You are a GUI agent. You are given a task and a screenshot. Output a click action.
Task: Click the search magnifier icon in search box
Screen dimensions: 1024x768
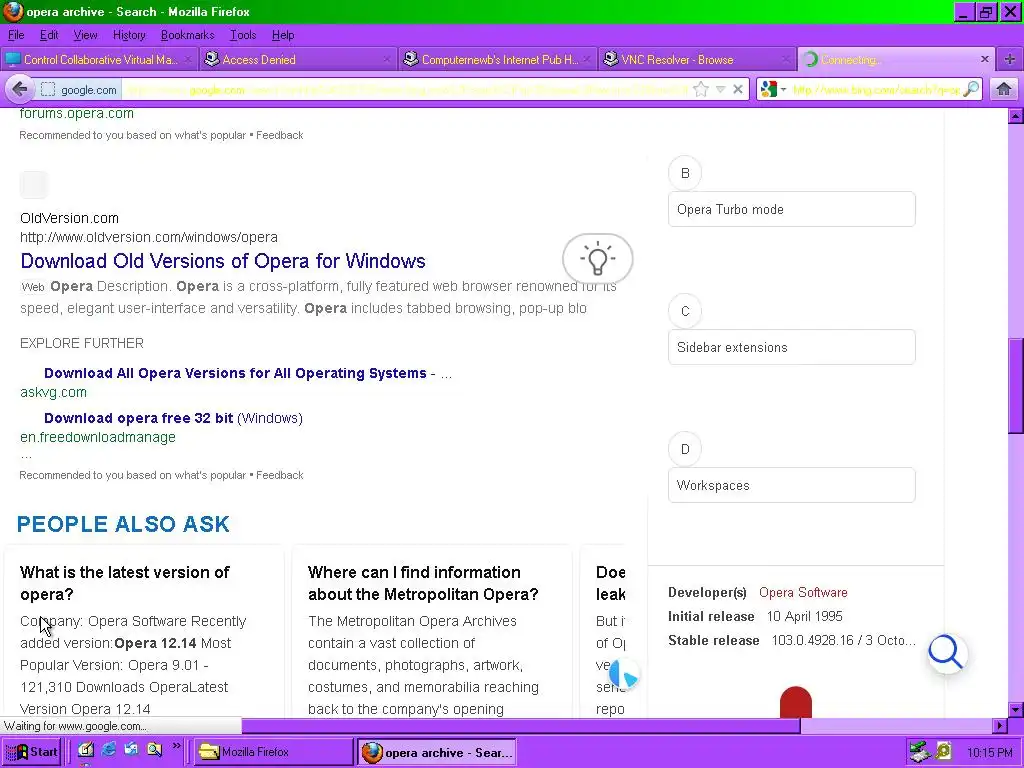tap(971, 89)
